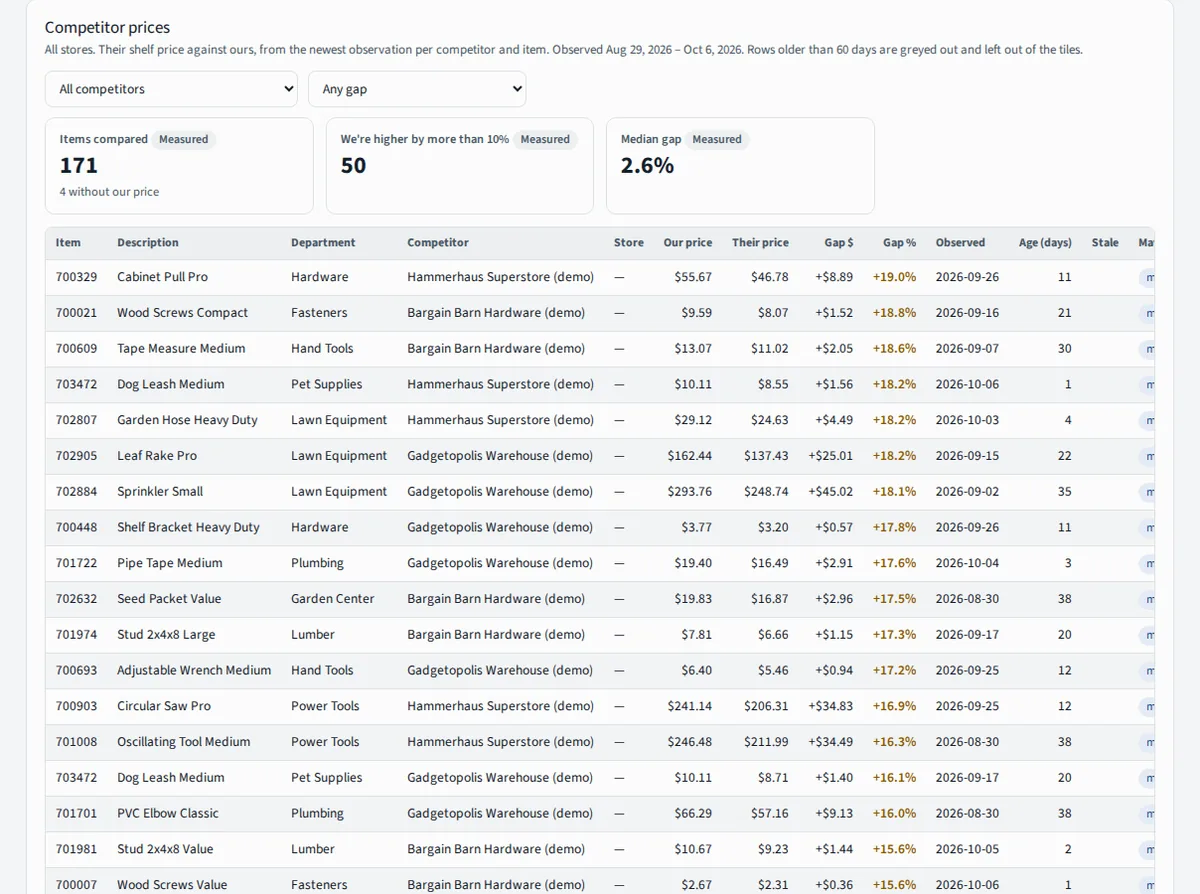Click the Gap % column header

pyautogui.click(x=900, y=243)
